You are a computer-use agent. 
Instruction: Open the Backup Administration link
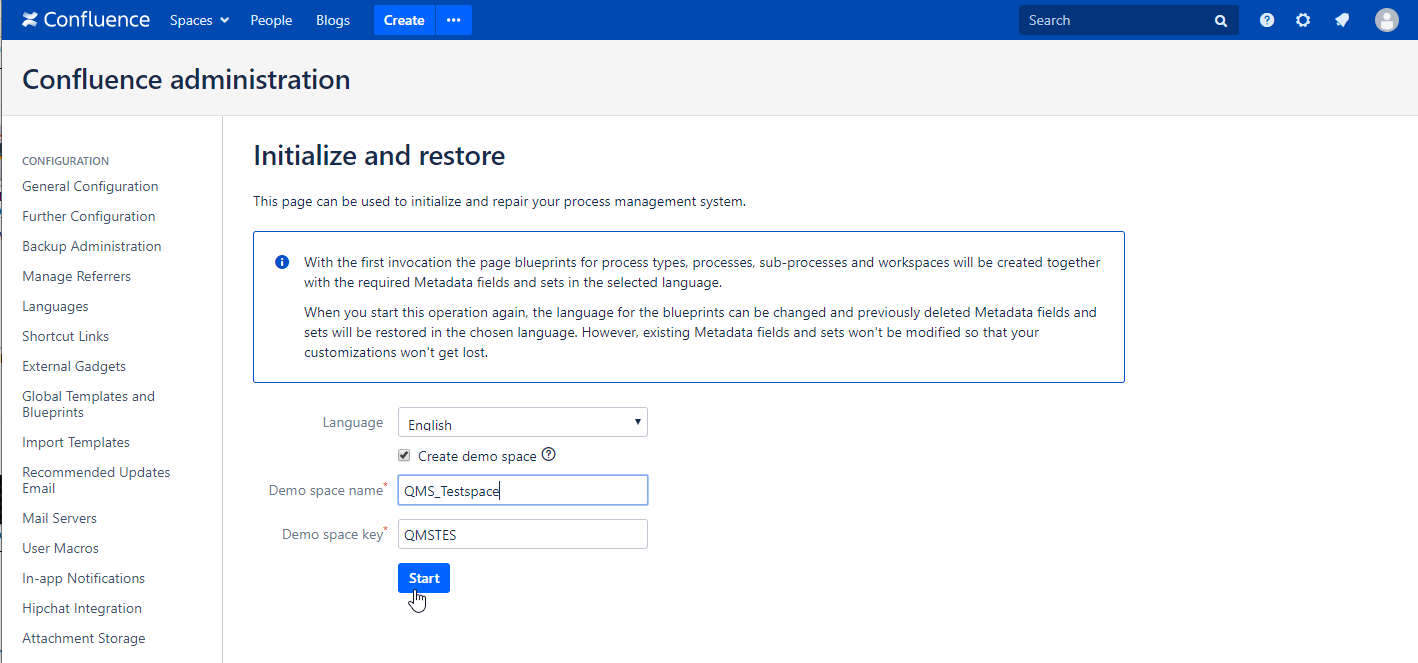[x=91, y=245]
